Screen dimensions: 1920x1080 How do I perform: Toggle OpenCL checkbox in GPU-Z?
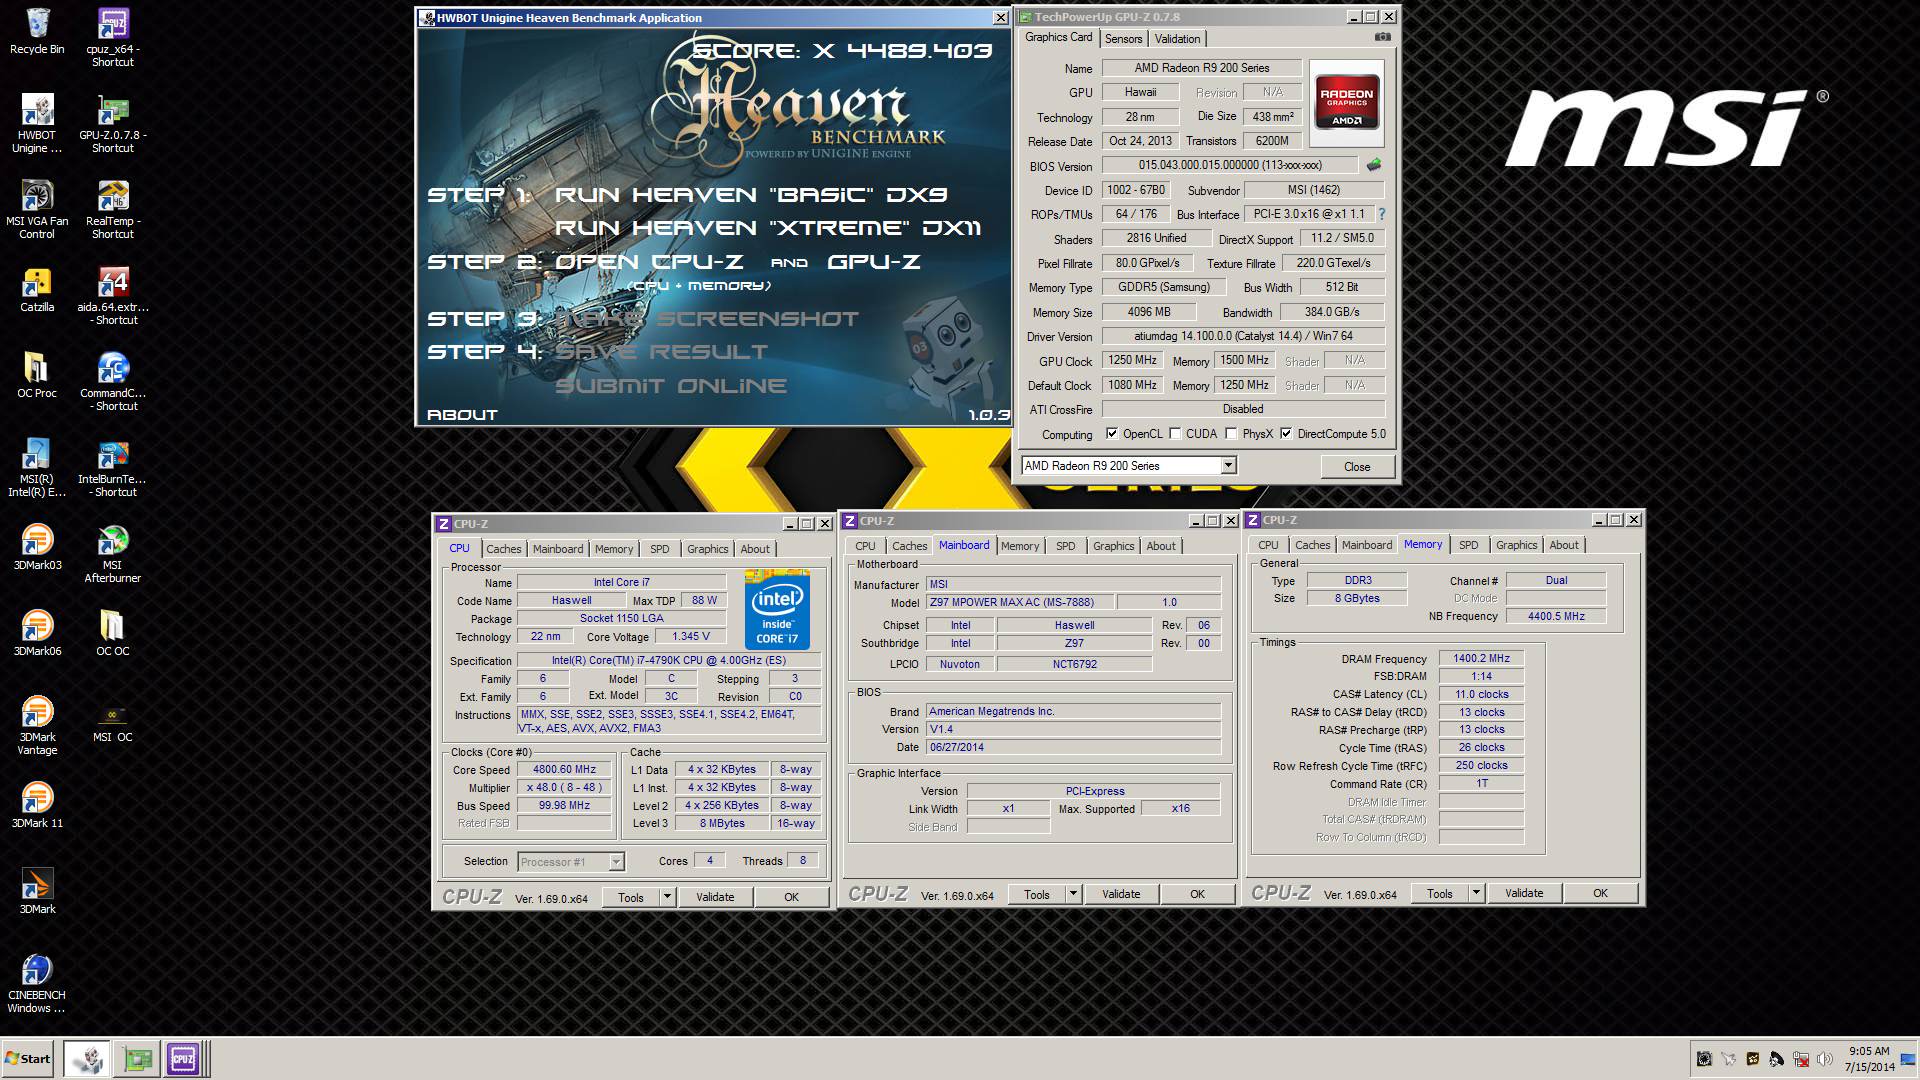[x=1112, y=434]
